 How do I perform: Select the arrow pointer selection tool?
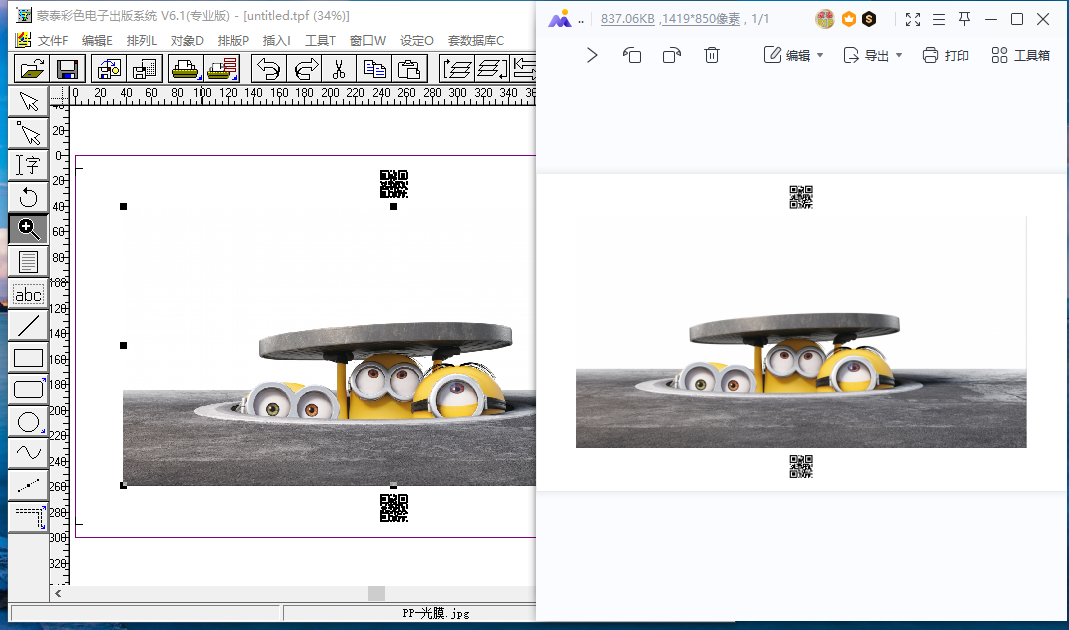pos(28,101)
